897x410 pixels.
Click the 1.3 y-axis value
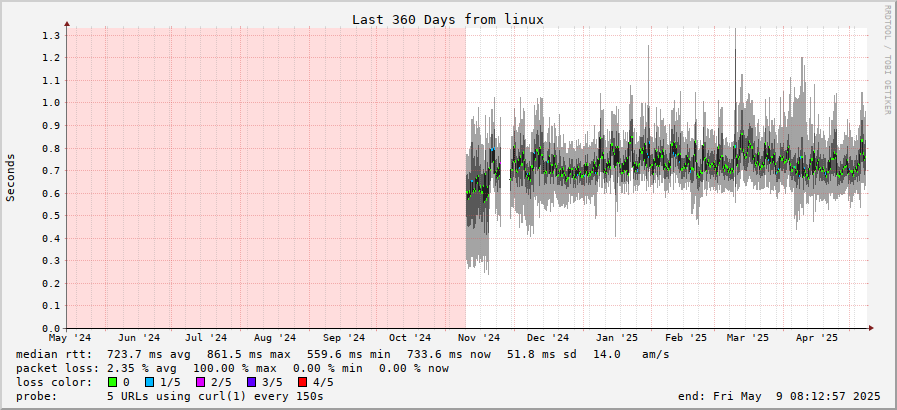pos(51,35)
